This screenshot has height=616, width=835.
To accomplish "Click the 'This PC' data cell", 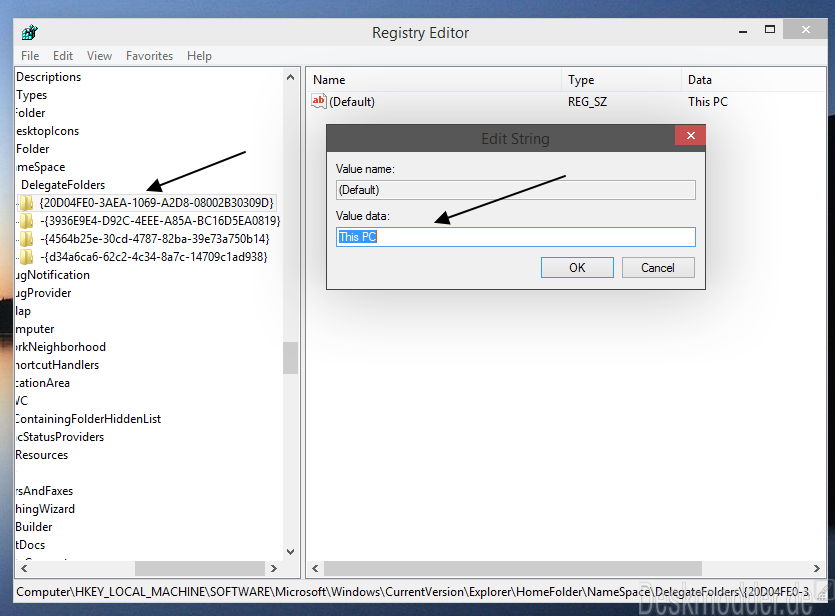I will point(708,102).
